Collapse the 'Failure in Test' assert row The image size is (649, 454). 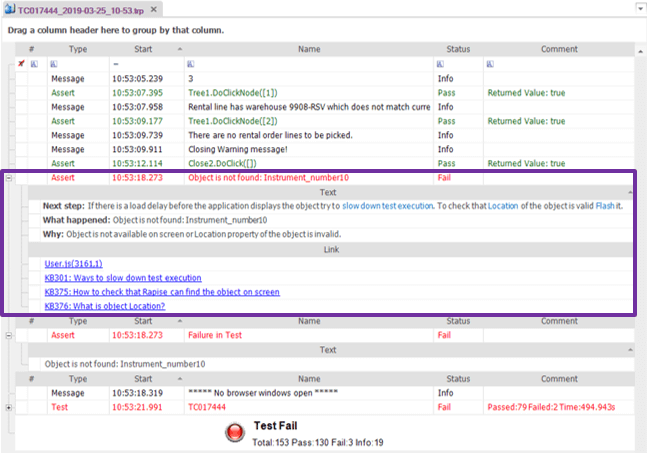(x=9, y=336)
